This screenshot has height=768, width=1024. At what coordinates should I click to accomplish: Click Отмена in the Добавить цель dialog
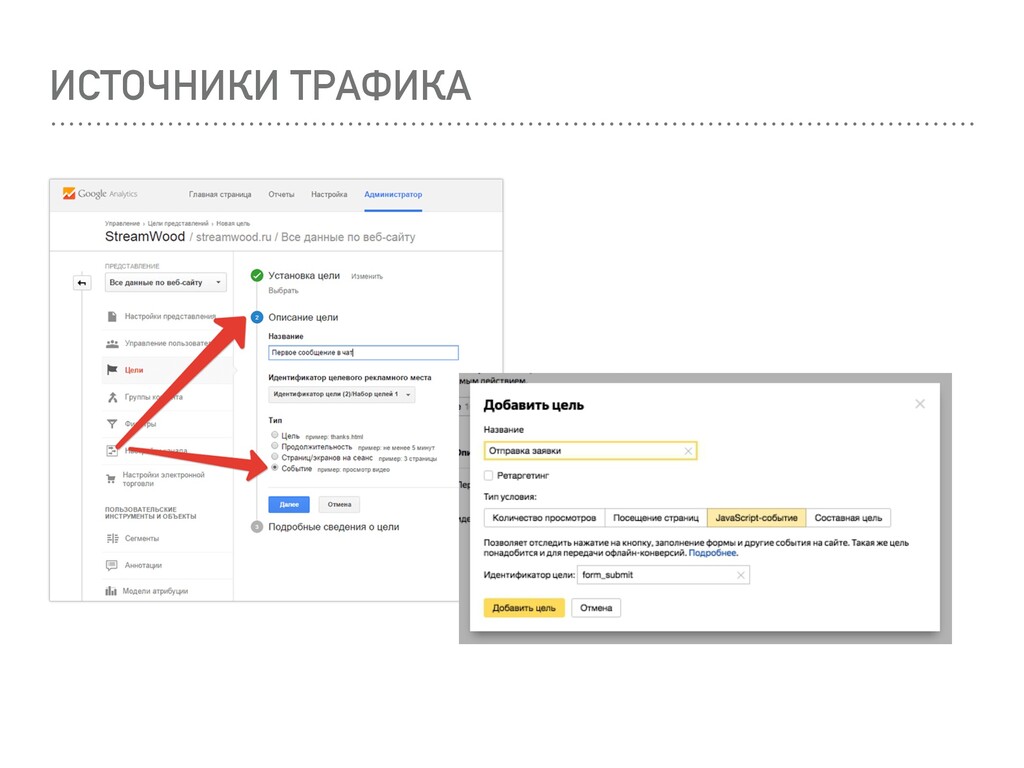596,608
